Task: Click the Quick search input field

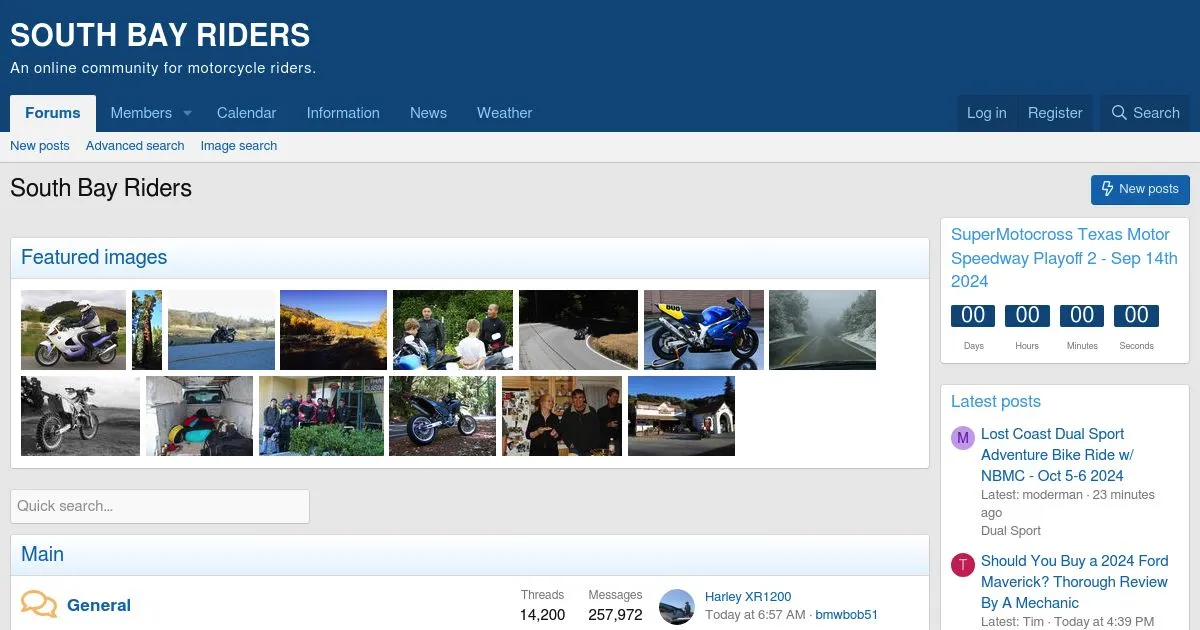Action: tap(160, 506)
